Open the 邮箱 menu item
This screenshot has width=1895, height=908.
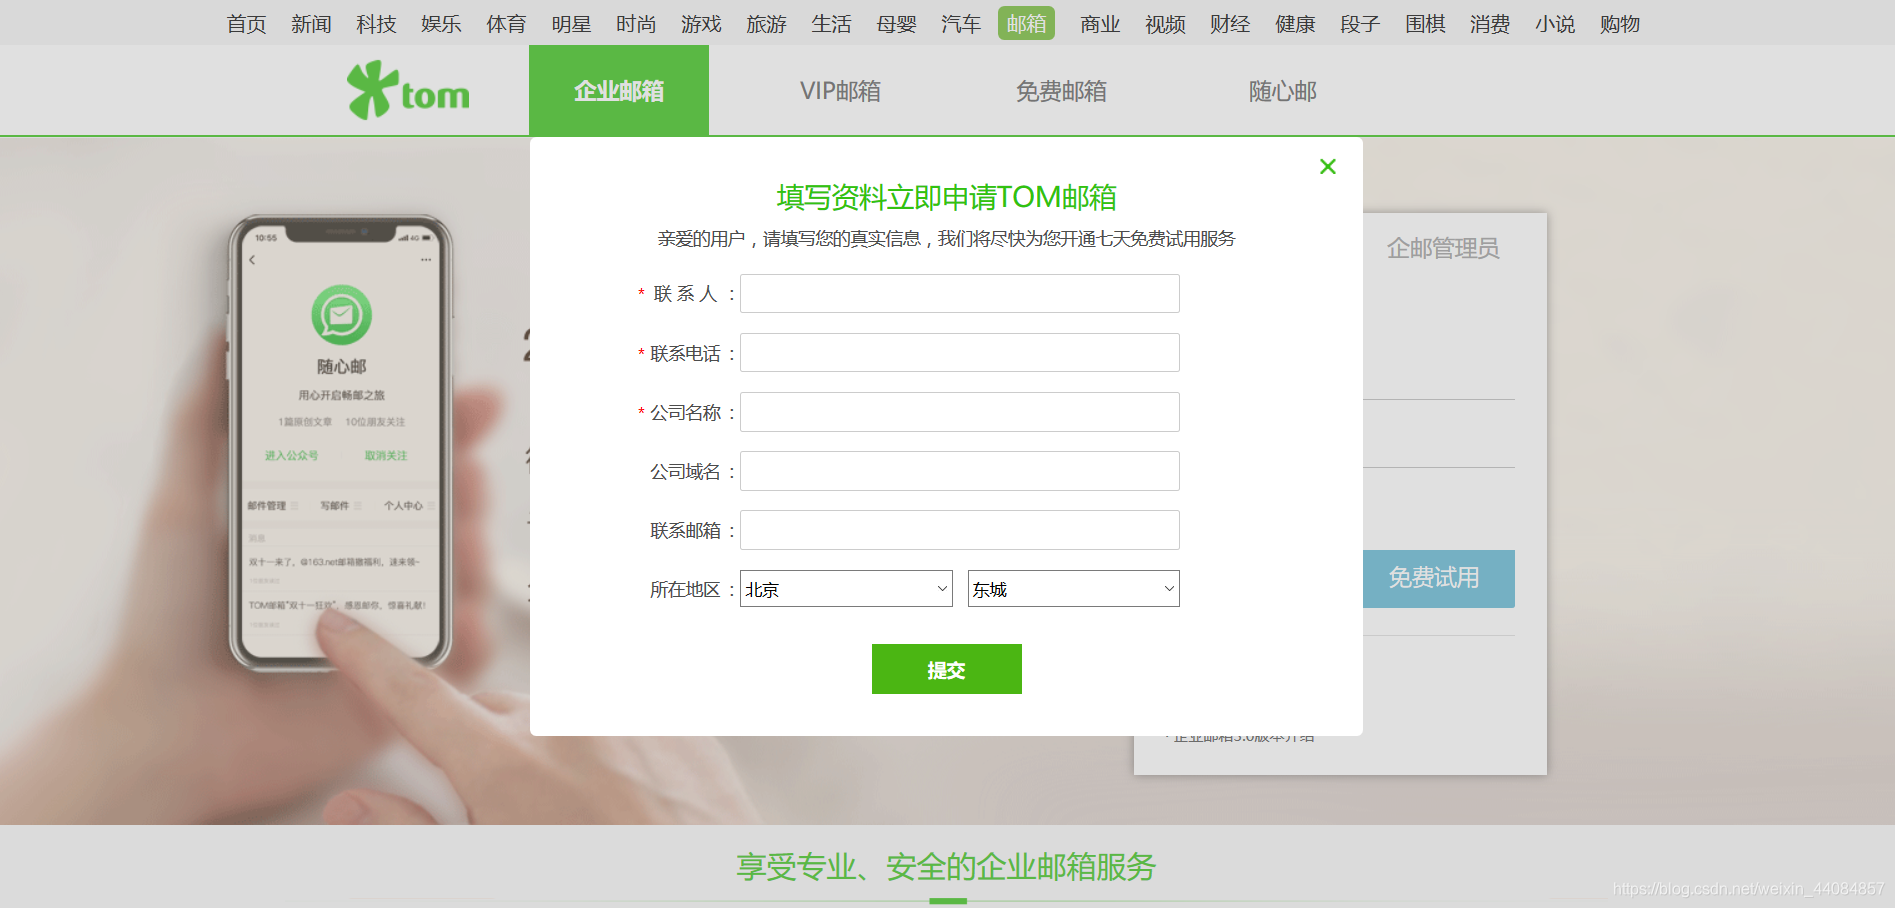pyautogui.click(x=1026, y=23)
